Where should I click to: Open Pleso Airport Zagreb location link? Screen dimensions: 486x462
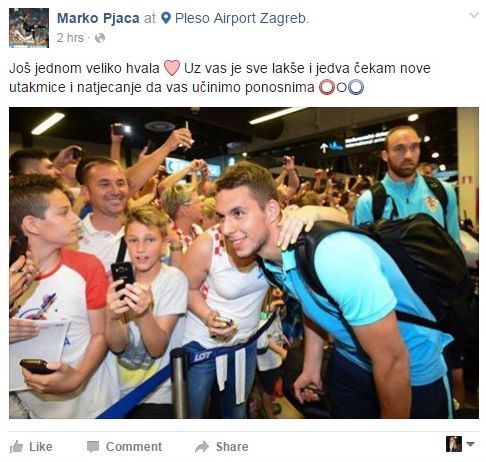point(242,18)
